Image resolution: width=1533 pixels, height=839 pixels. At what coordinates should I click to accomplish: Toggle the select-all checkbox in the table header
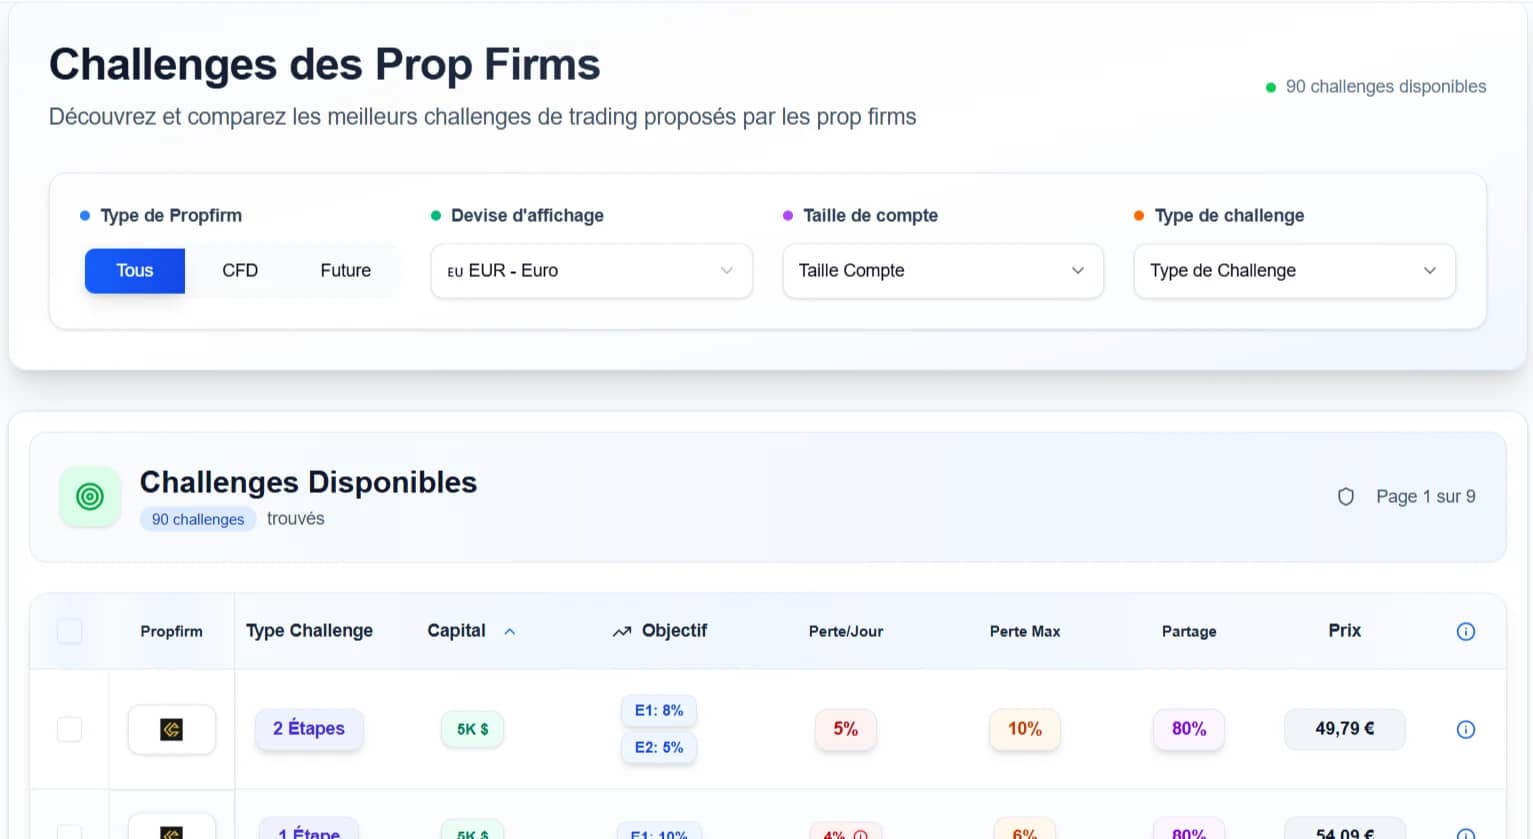69,631
